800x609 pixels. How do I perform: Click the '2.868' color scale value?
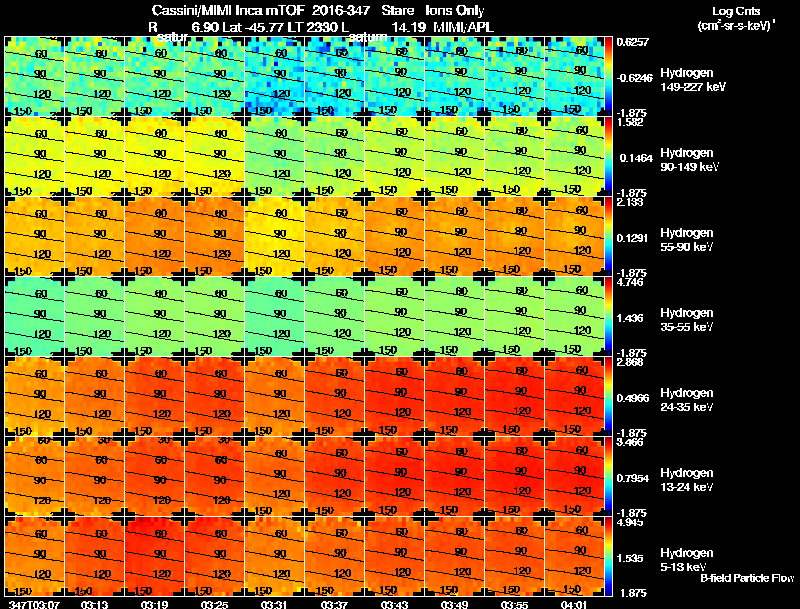point(631,363)
